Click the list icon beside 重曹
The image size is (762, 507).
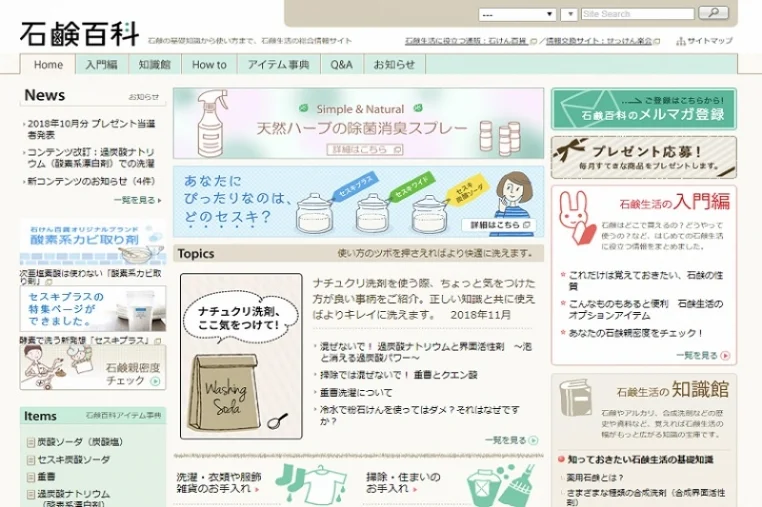click(x=31, y=477)
